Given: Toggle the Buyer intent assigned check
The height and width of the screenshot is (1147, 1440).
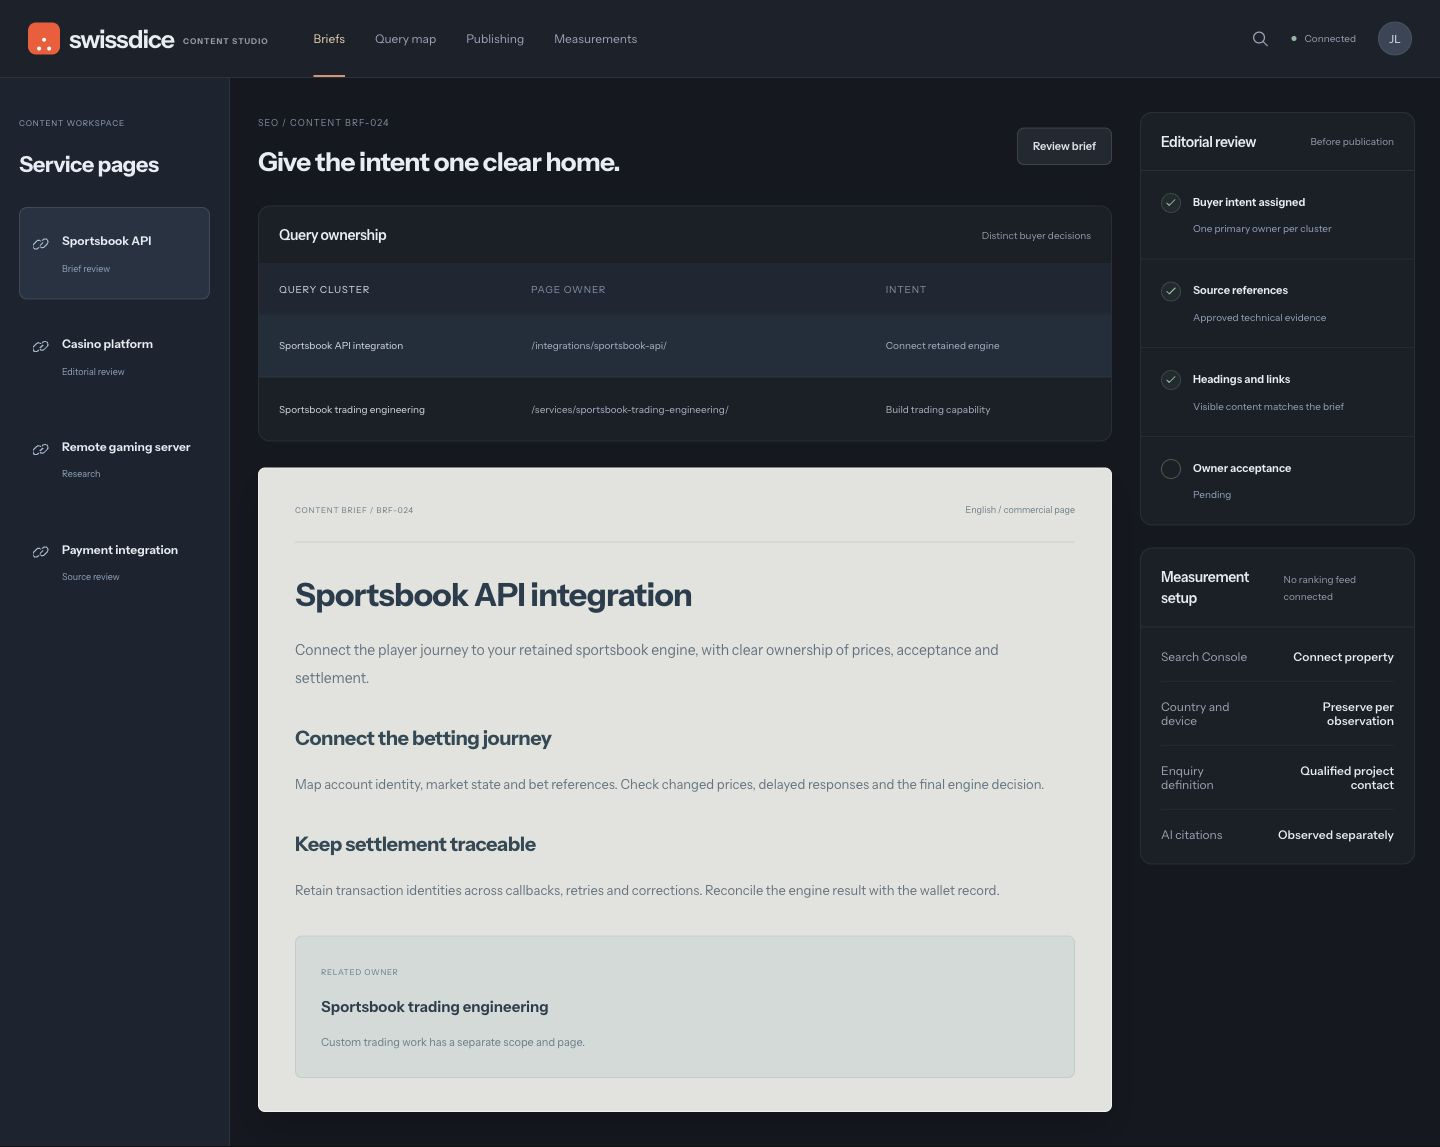Looking at the screenshot, I should [x=1171, y=202].
